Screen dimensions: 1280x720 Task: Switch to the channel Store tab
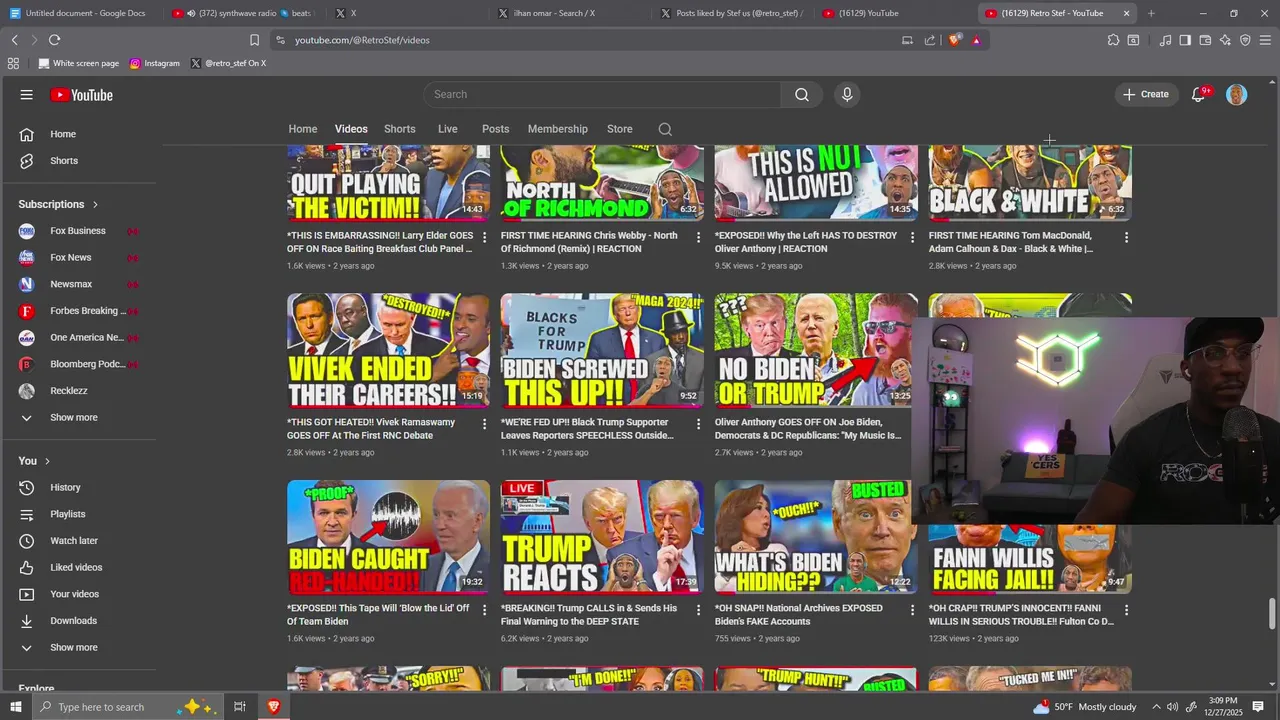pos(620,129)
